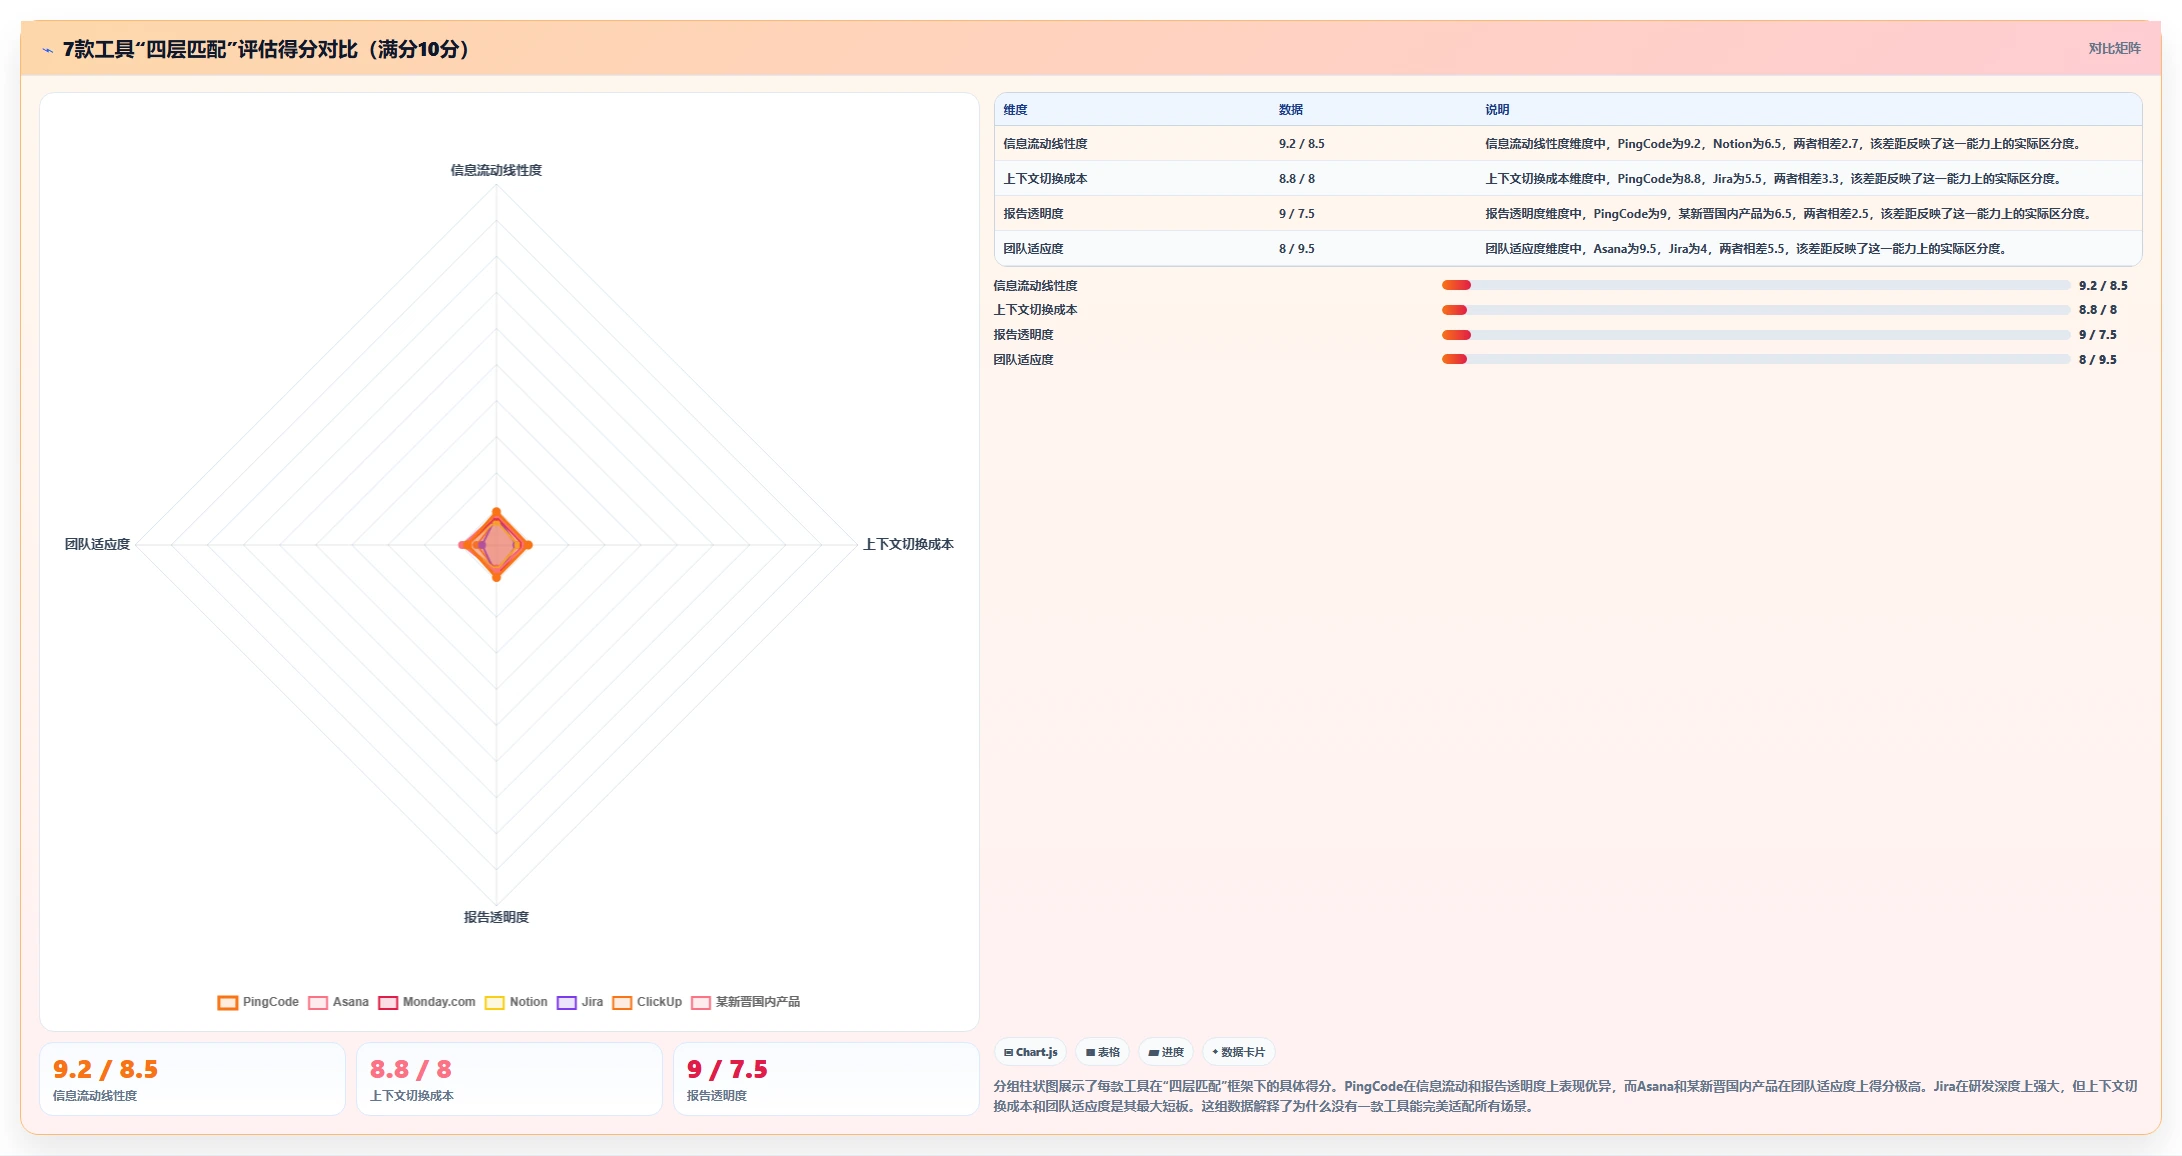Image resolution: width=2182 pixels, height=1156 pixels.
Task: Click the Chart.js tag chip
Action: coord(1030,1052)
